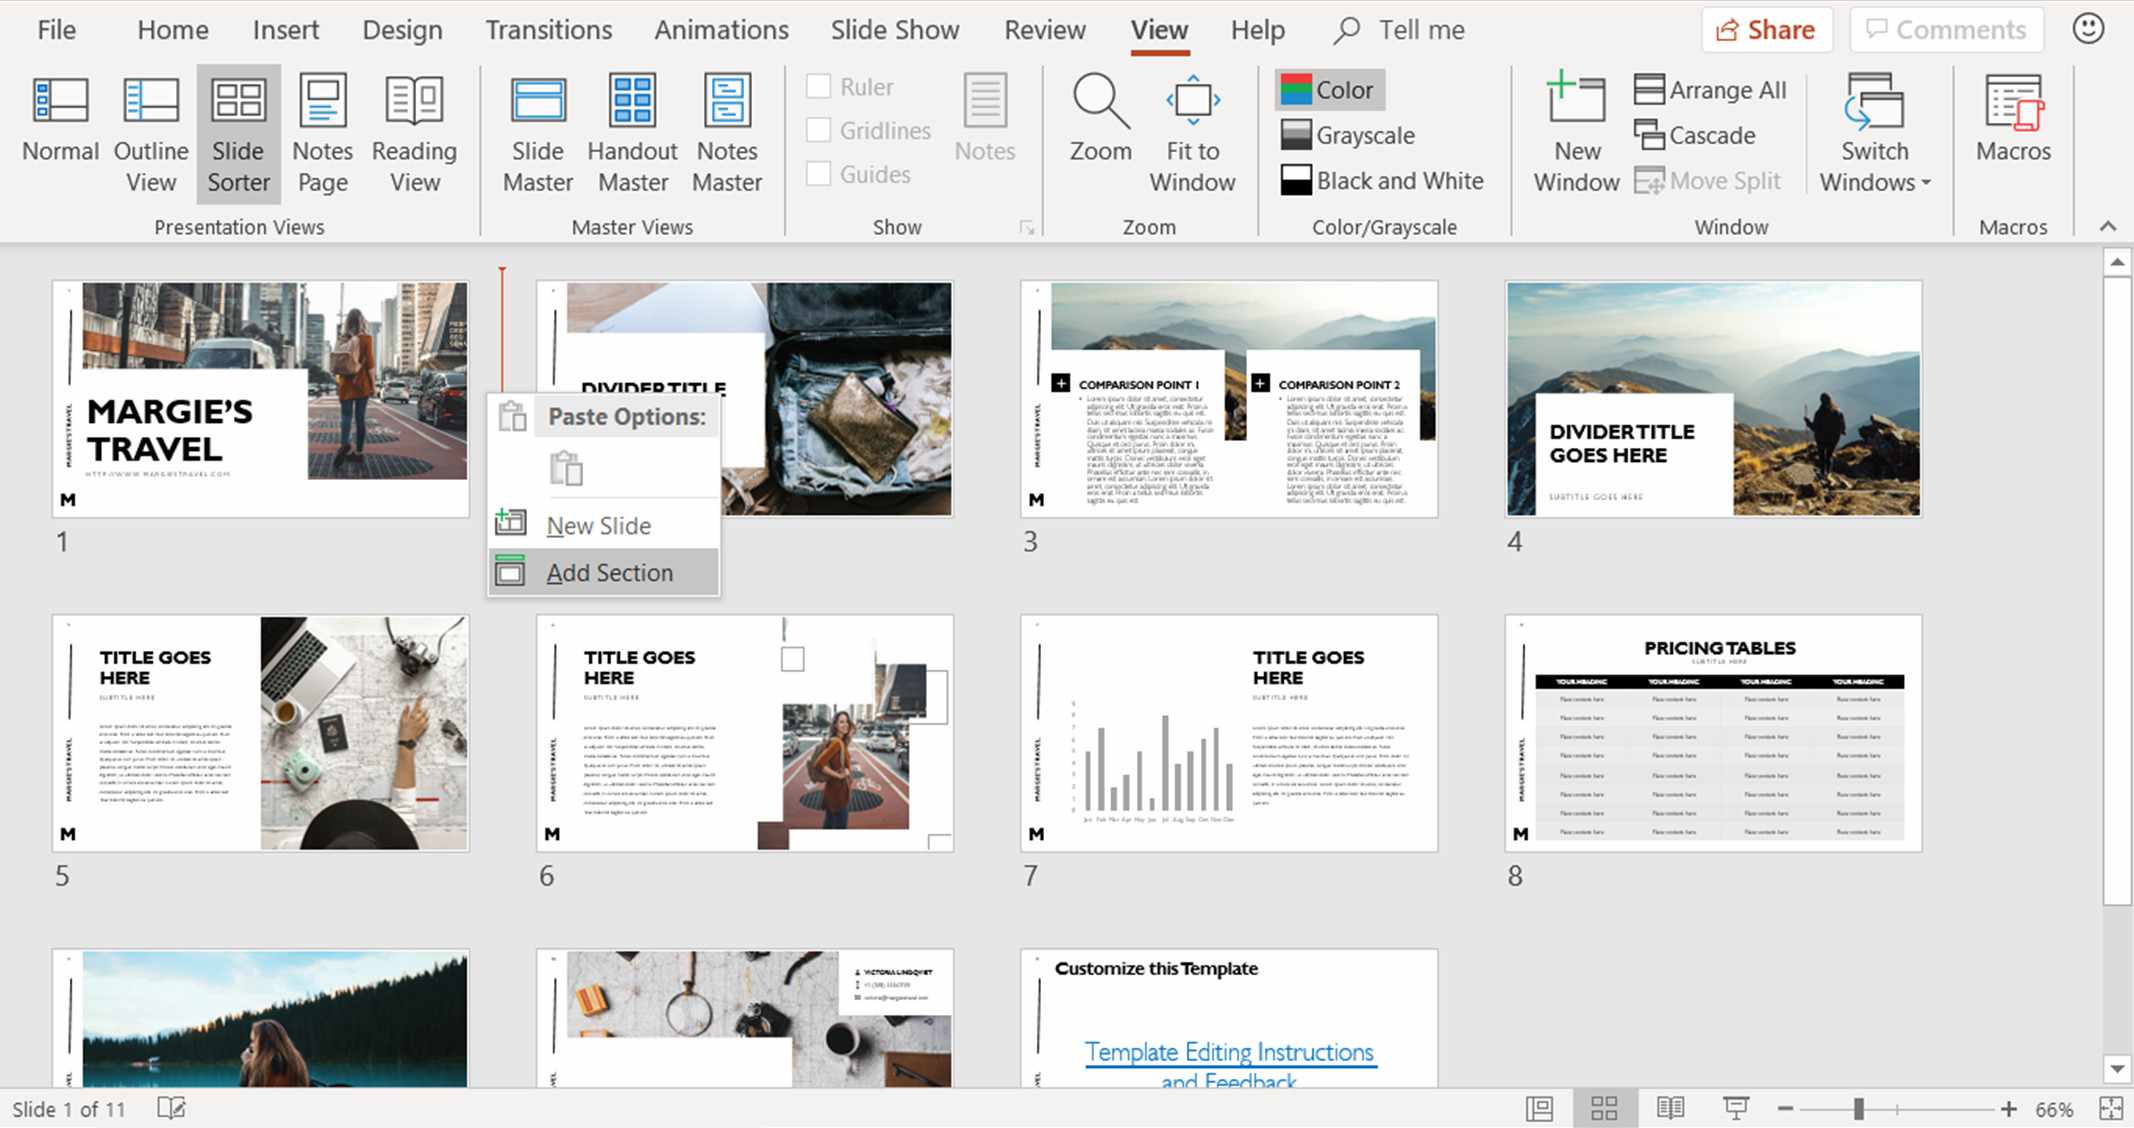Click Add Section in context menu
Screen dimensions: 2134x1128
(x=610, y=570)
